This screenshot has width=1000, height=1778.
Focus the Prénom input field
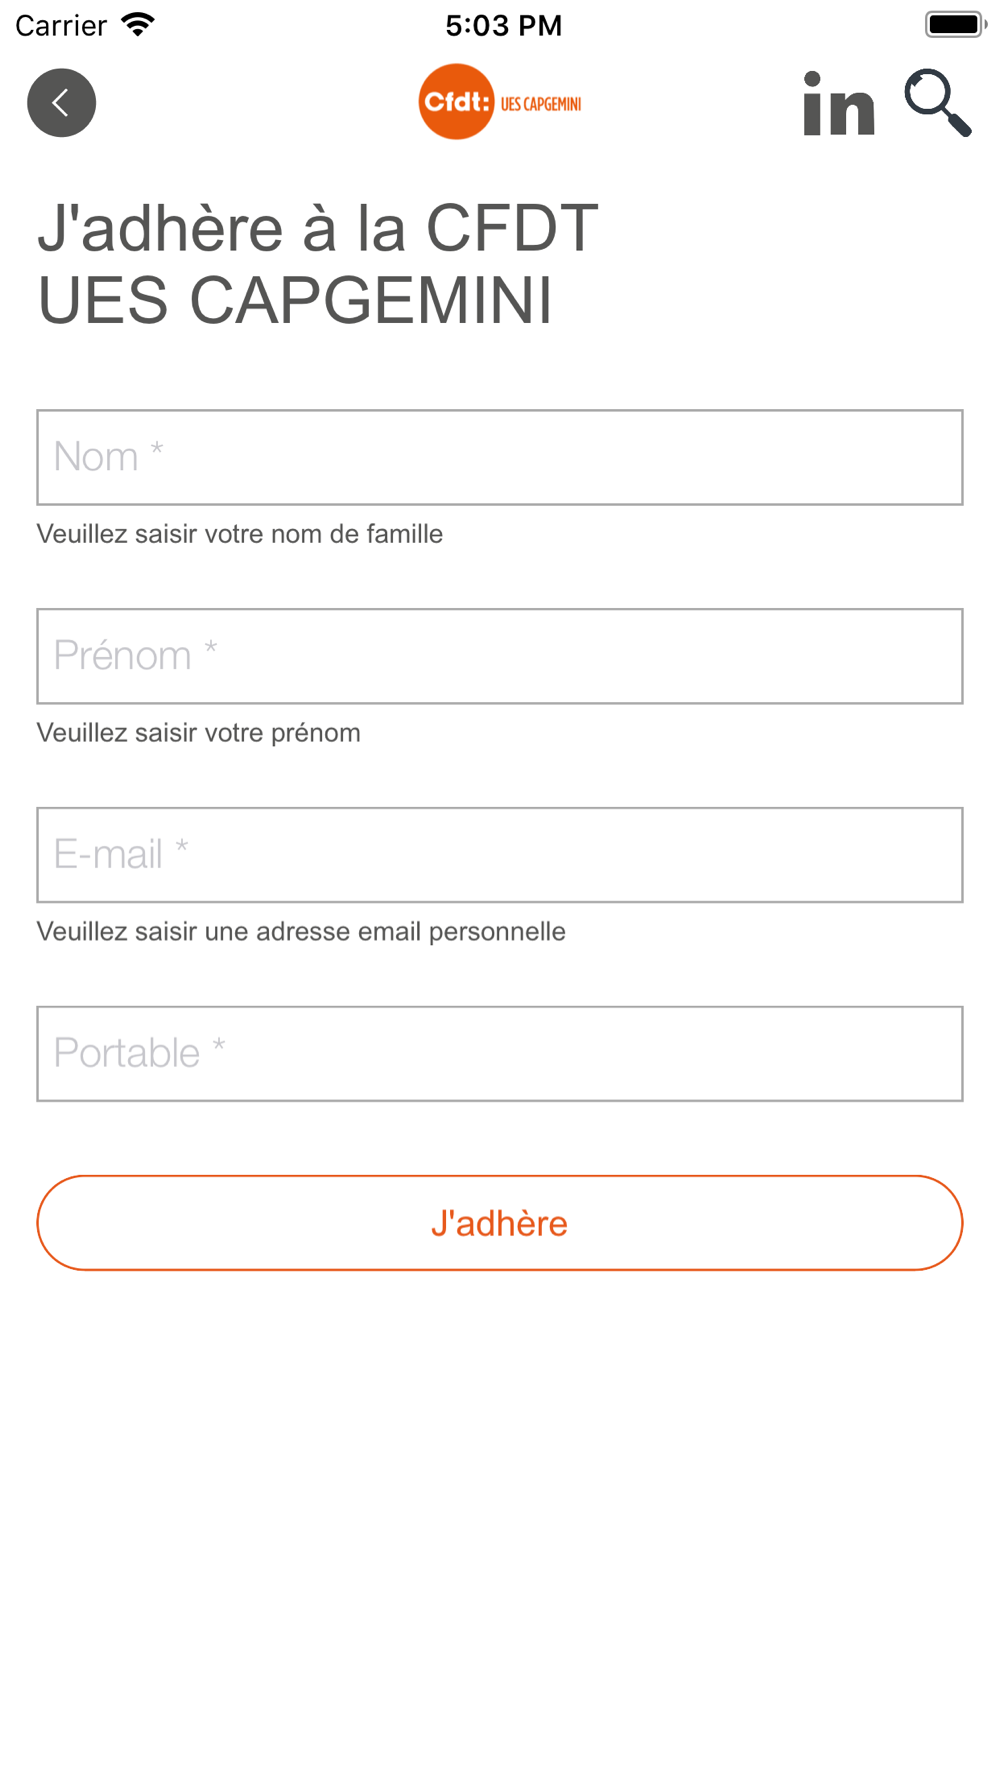coord(500,656)
